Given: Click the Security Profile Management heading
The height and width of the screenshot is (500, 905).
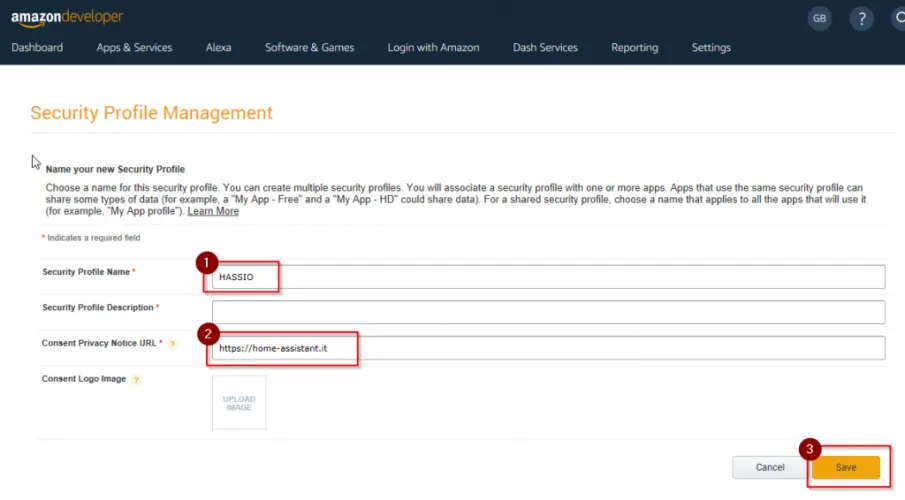Looking at the screenshot, I should click(151, 113).
